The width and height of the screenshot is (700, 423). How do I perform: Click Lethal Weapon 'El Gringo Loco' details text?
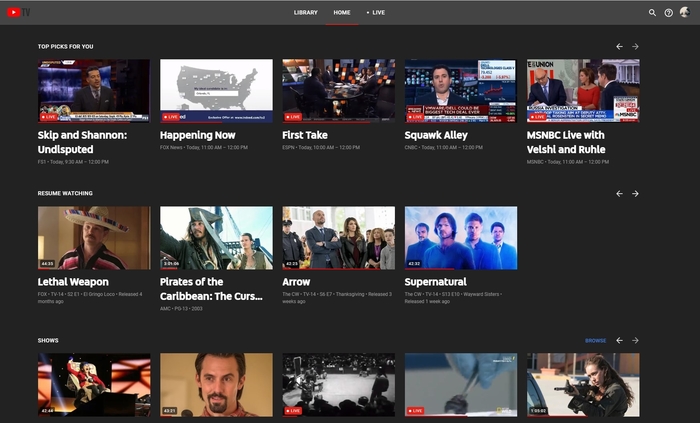pos(90,298)
